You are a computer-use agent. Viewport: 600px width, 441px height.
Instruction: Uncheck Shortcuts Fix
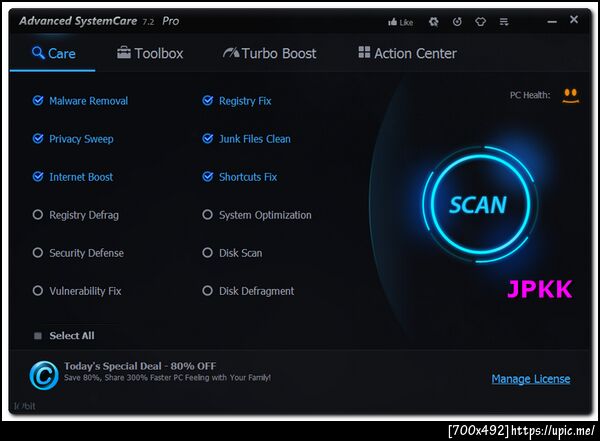click(x=207, y=176)
